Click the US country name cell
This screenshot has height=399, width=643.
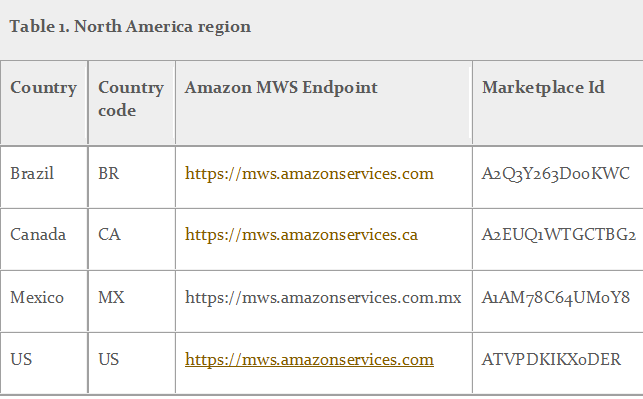pyautogui.click(x=21, y=360)
